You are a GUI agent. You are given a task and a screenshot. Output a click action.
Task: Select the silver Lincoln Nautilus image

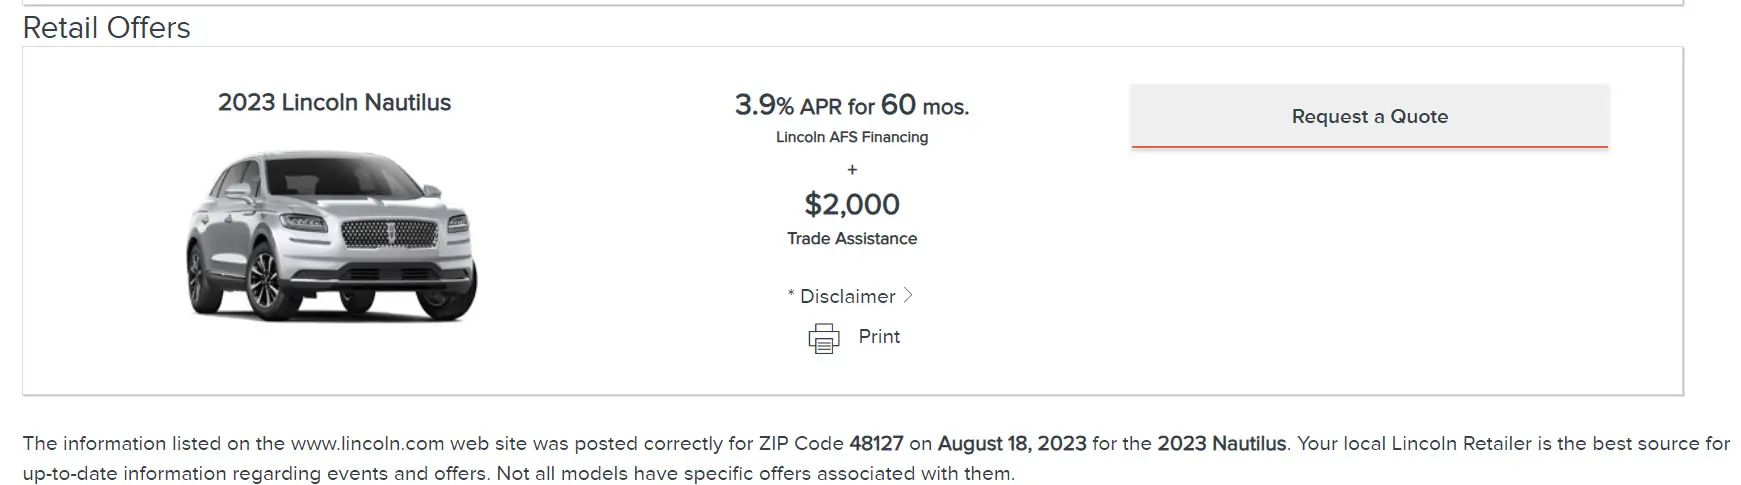pyautogui.click(x=332, y=236)
